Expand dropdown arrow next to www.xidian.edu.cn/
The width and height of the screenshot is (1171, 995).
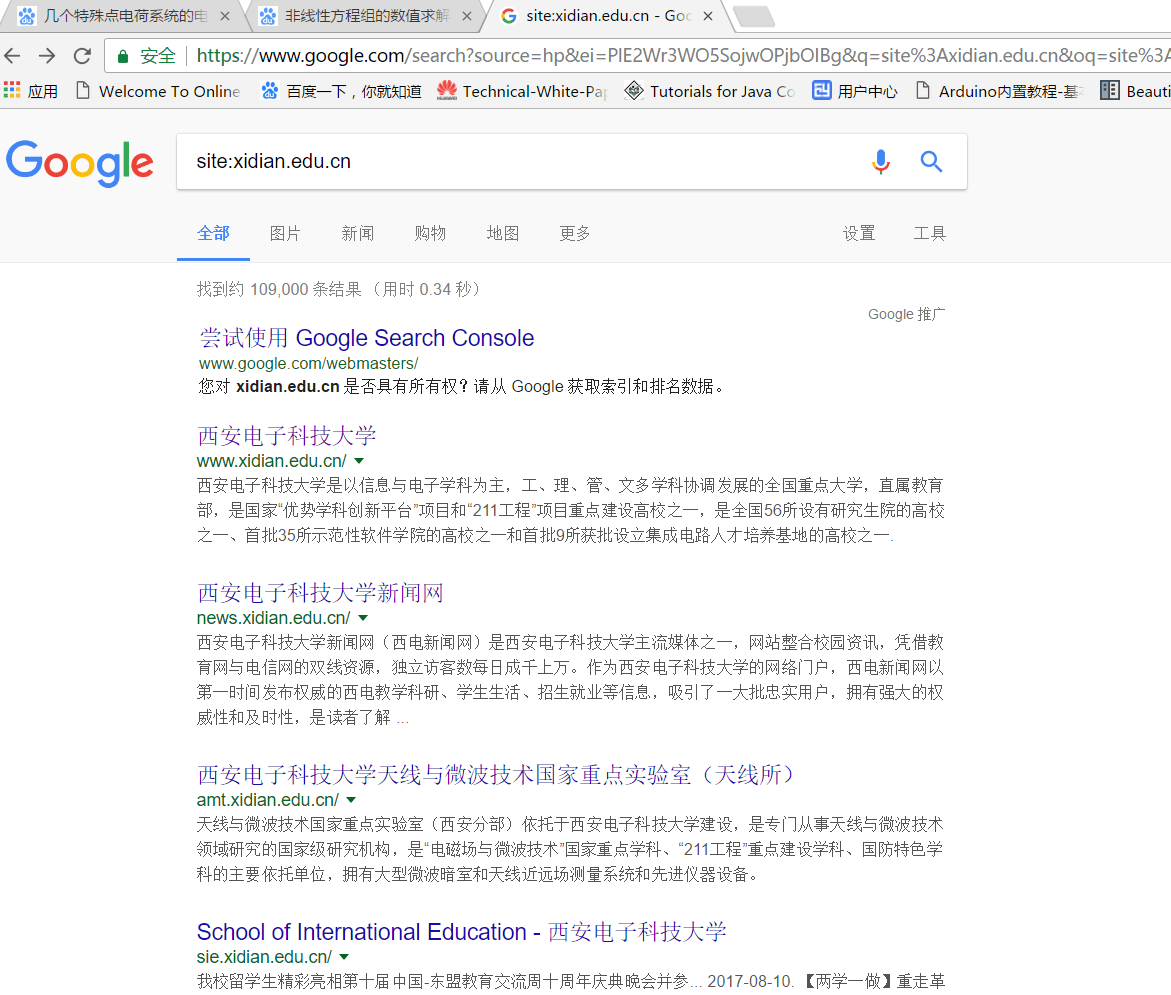tap(359, 461)
